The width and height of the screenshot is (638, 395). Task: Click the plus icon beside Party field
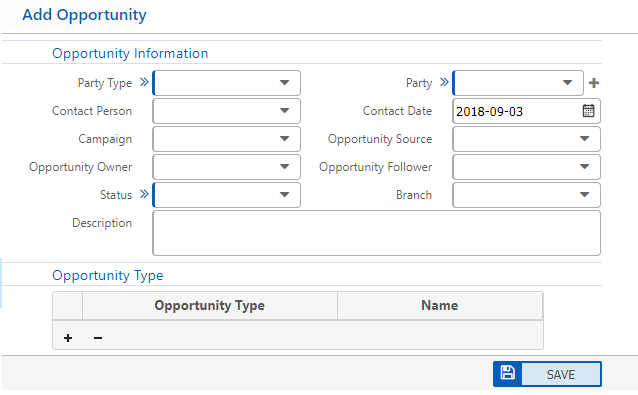pos(594,83)
